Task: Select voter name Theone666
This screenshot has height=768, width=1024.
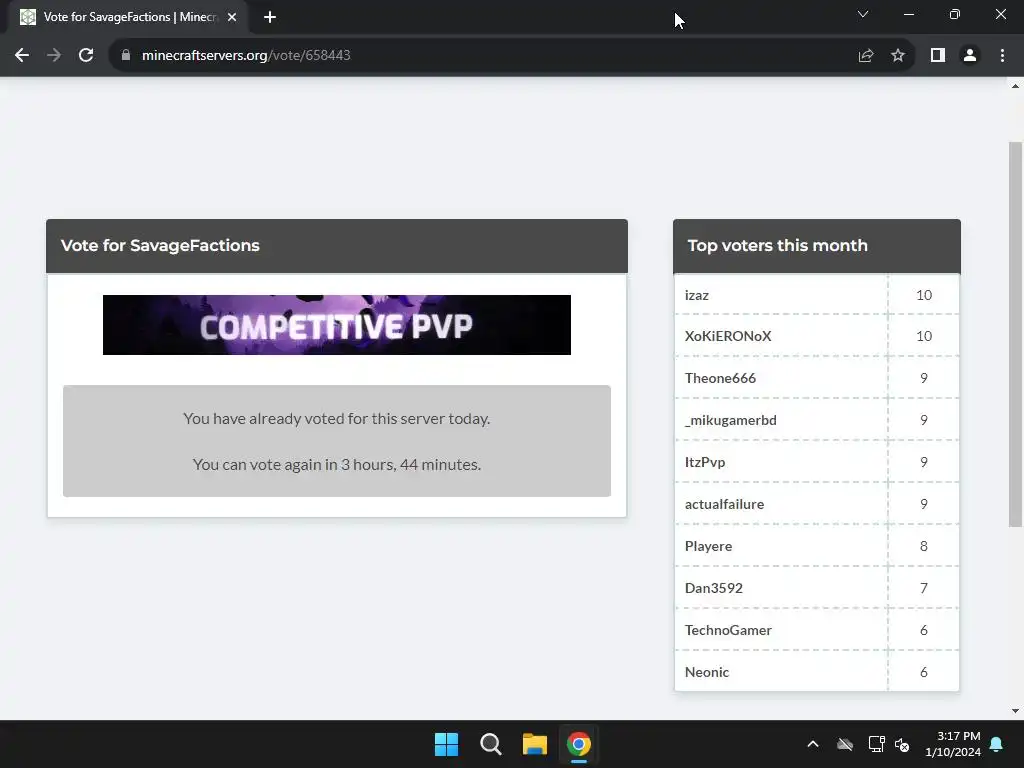Action: 720,378
